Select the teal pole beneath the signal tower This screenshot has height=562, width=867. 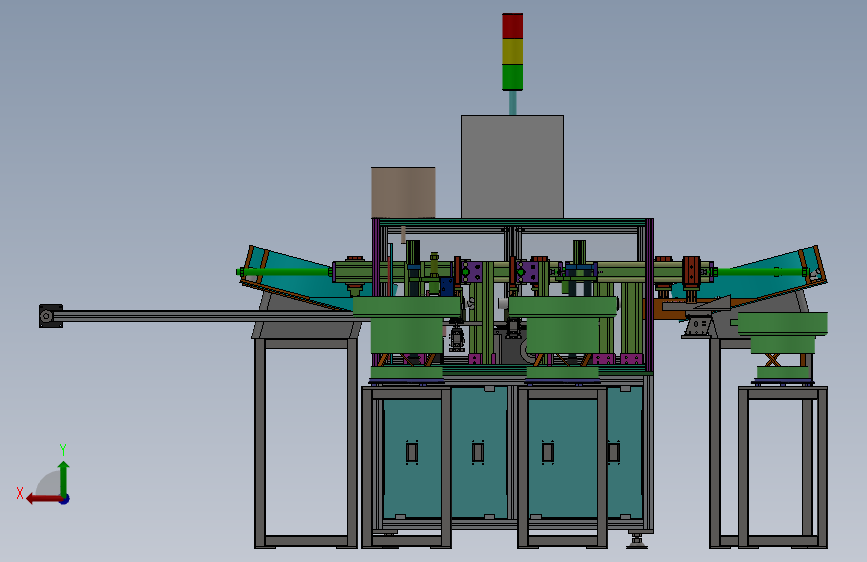coord(513,103)
